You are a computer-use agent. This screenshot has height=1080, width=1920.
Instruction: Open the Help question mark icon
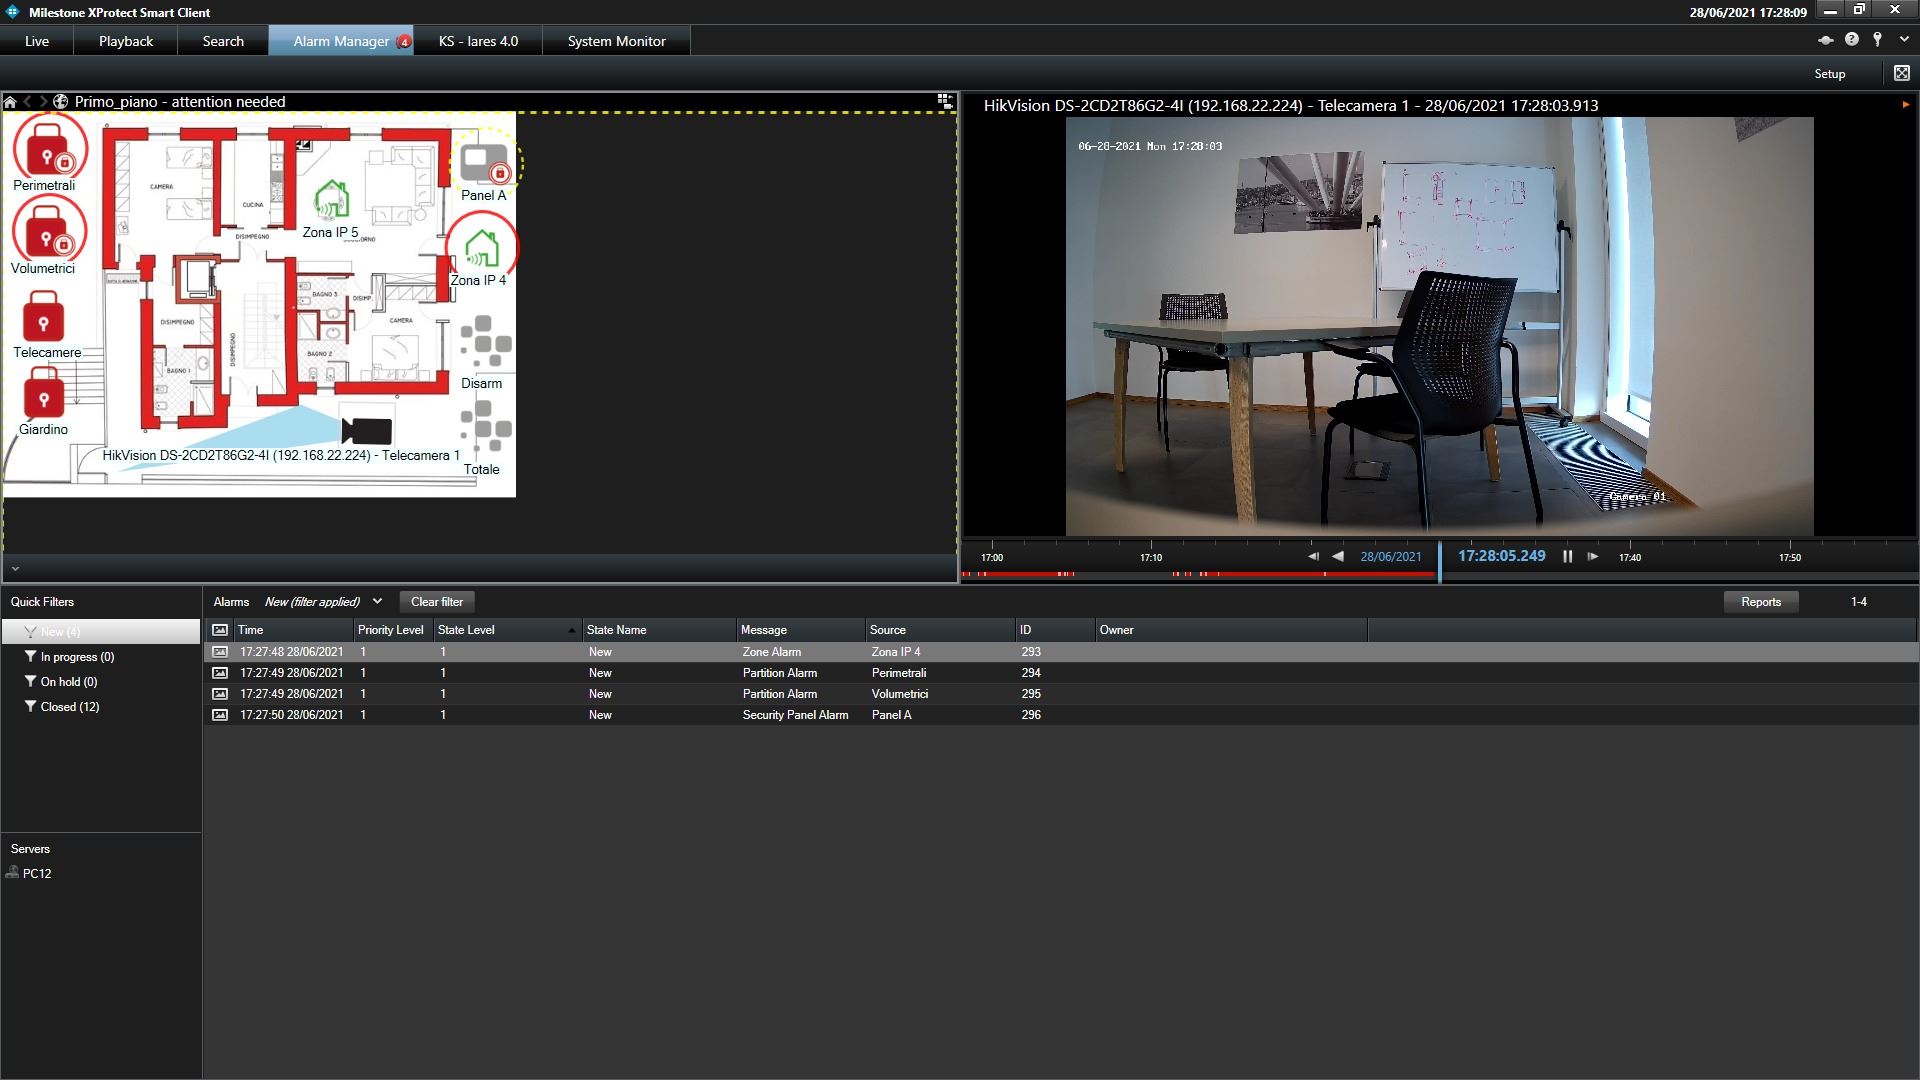pyautogui.click(x=1852, y=40)
